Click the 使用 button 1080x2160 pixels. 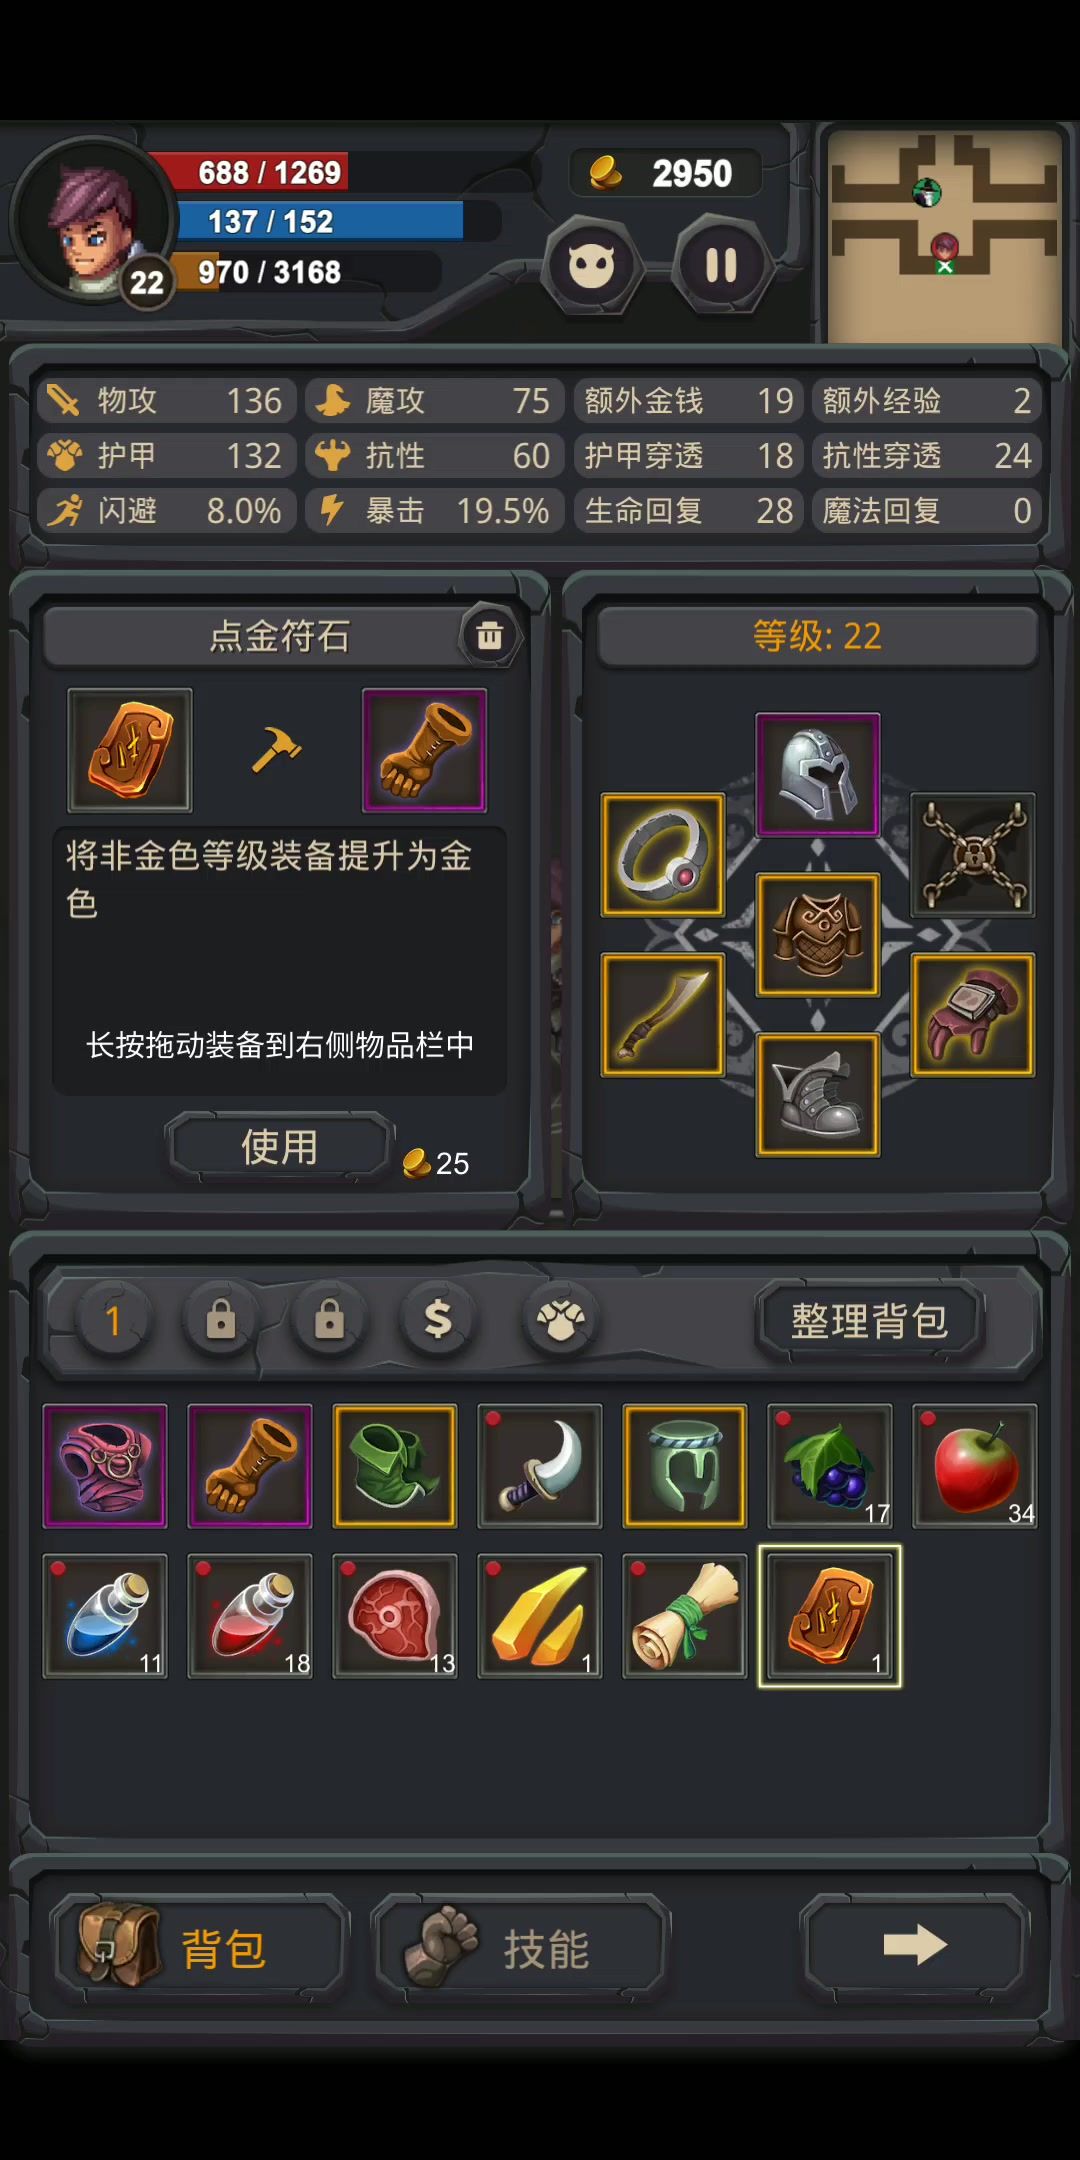click(x=280, y=1146)
